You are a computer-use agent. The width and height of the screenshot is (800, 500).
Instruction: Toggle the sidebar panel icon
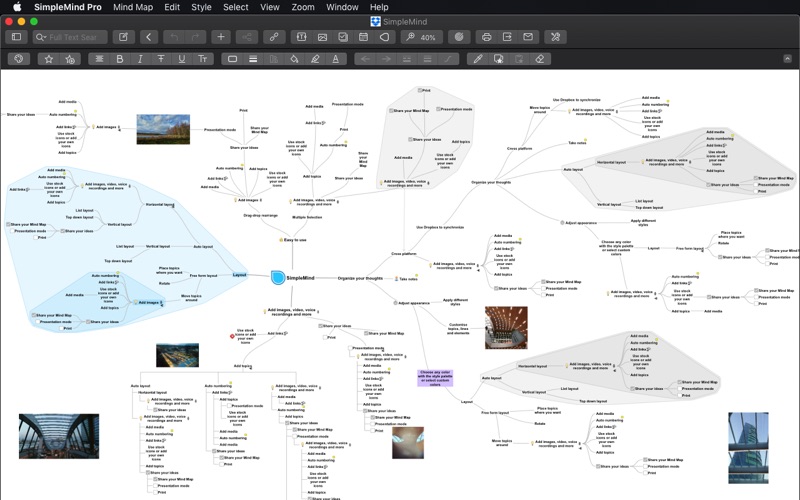tap(16, 37)
